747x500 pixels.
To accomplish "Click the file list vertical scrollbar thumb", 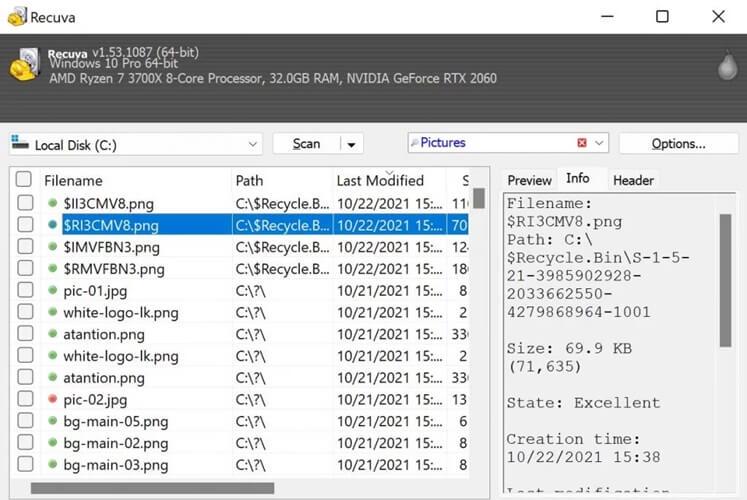I will [x=479, y=198].
